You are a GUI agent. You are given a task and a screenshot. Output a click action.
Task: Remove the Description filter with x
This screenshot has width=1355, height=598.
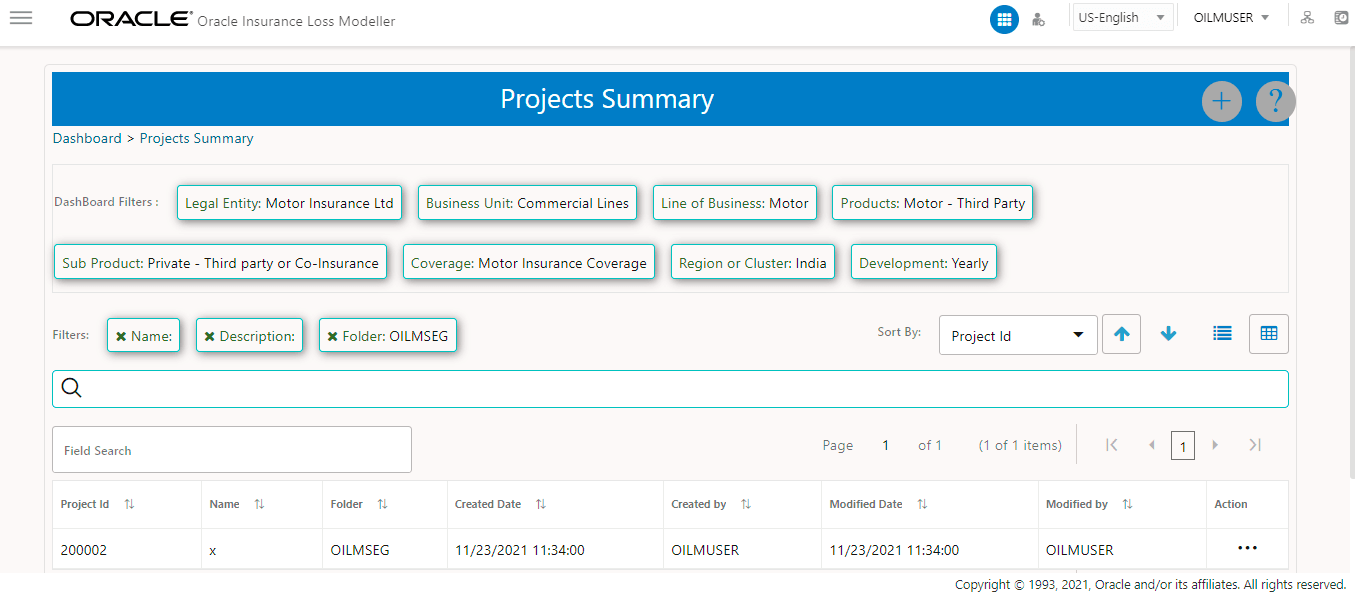tap(210, 337)
